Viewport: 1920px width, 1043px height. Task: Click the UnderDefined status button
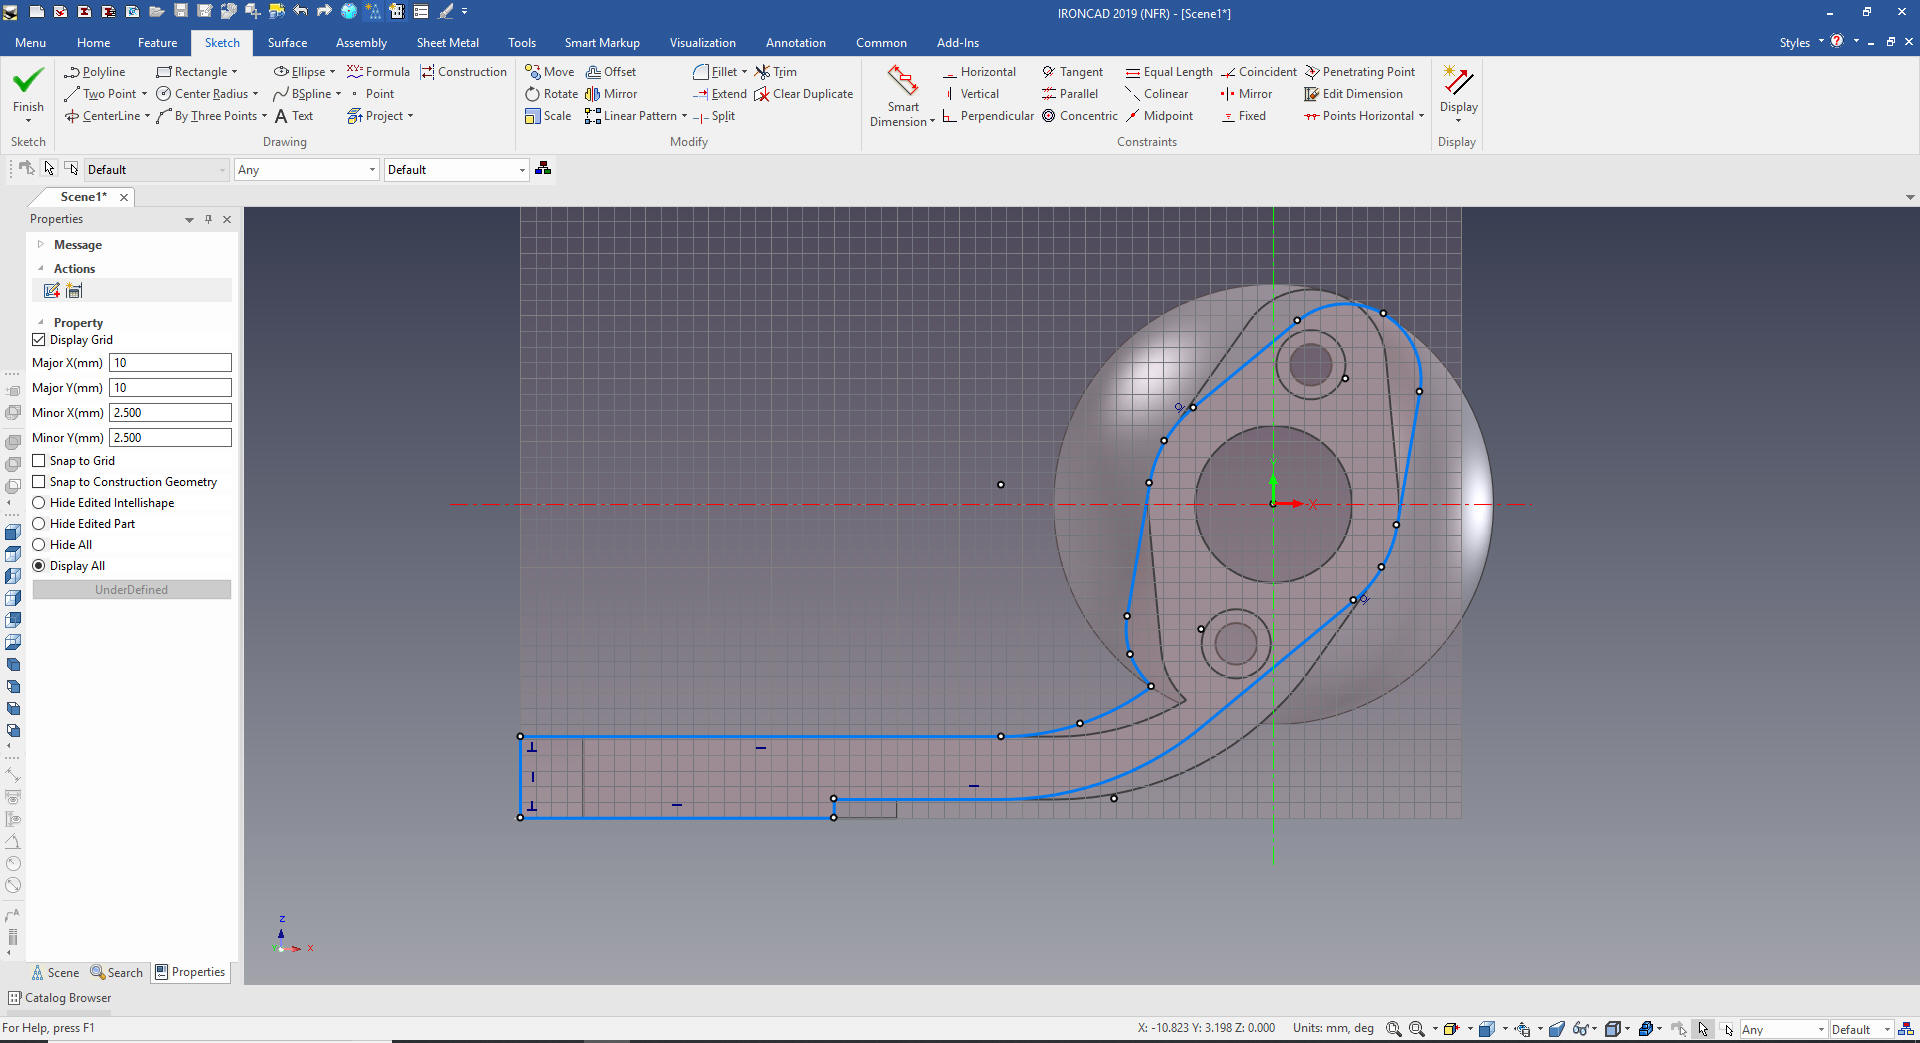click(132, 590)
